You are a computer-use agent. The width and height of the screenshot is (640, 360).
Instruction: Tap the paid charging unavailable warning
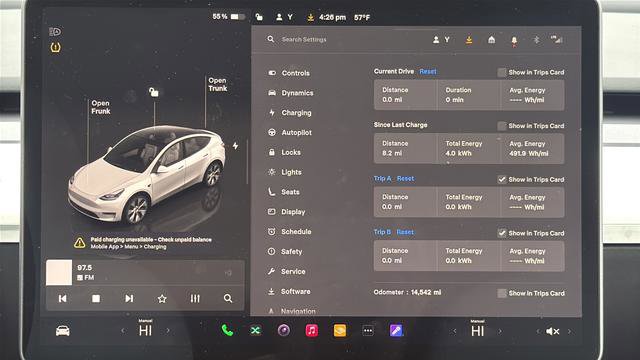[x=143, y=243]
